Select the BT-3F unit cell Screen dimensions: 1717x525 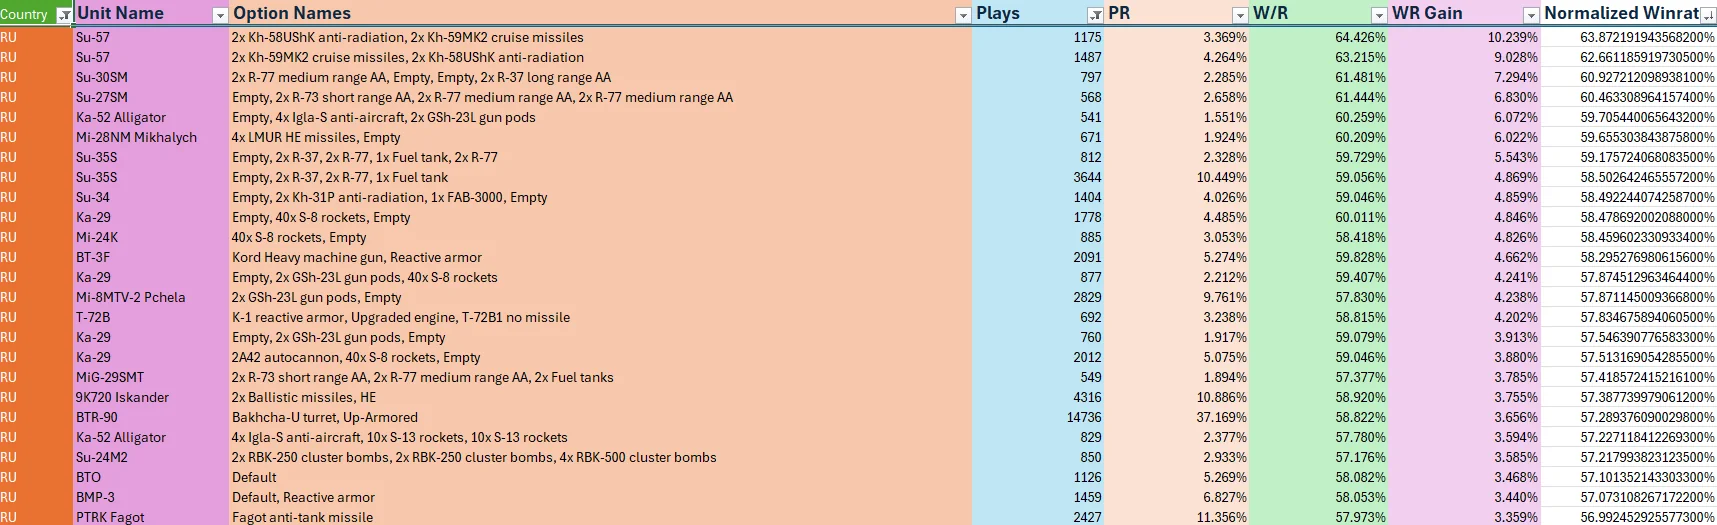pos(151,257)
